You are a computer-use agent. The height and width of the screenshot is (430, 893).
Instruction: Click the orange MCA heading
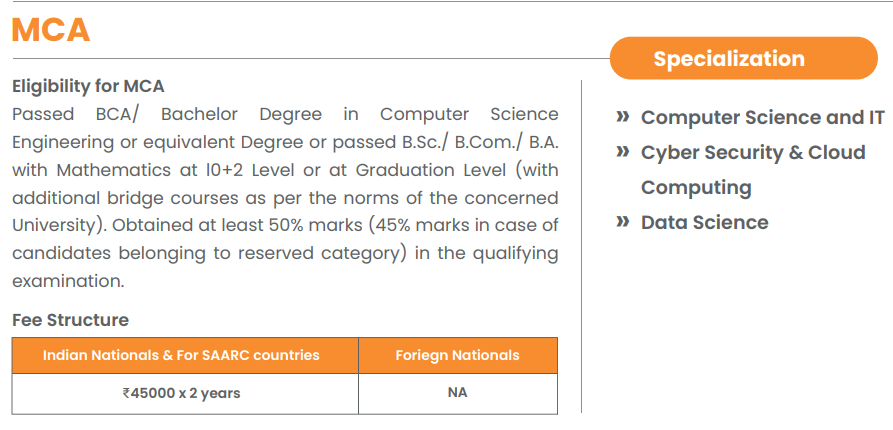pos(51,30)
